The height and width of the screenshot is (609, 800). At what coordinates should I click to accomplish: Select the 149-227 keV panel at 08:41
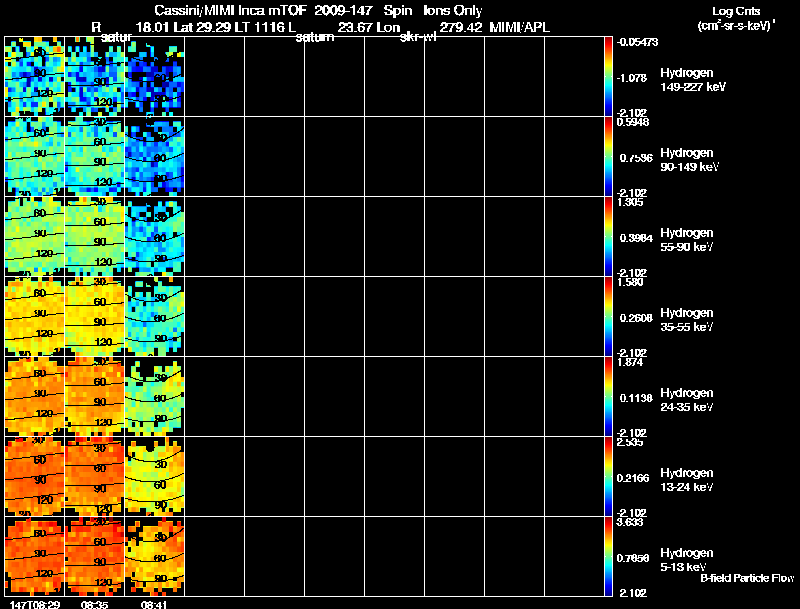click(155, 77)
